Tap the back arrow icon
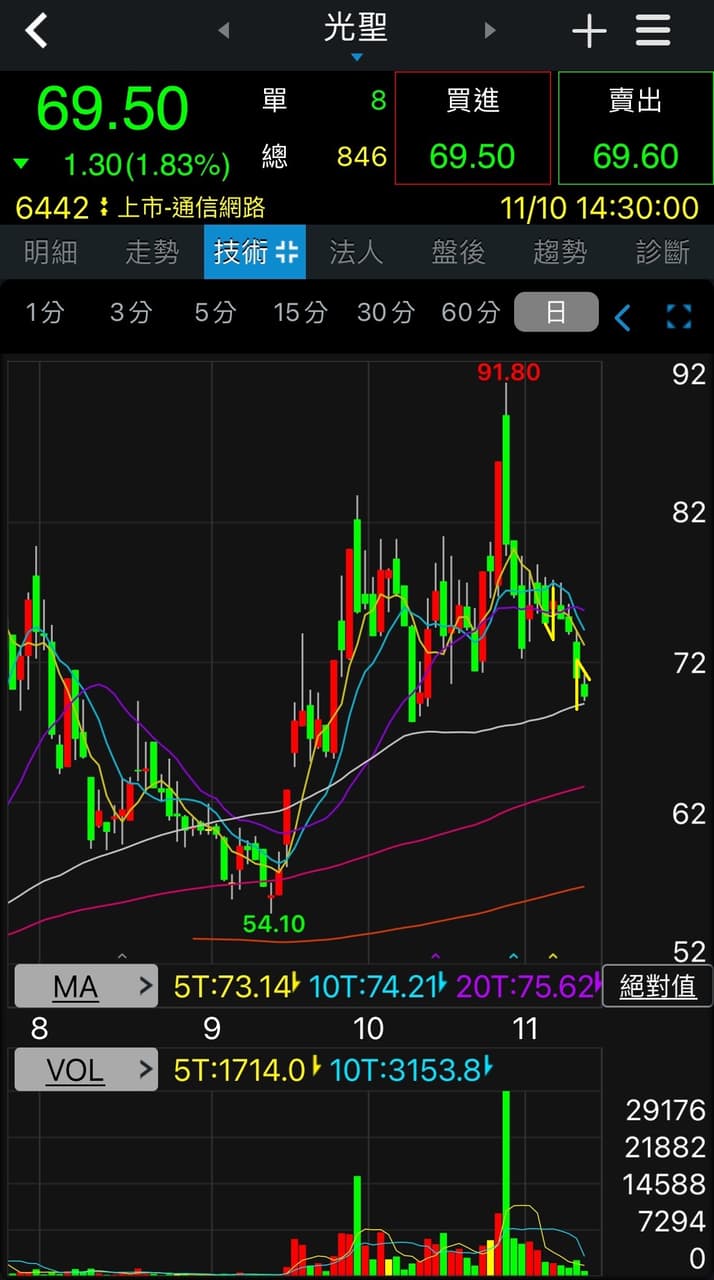714x1280 pixels. [36, 31]
